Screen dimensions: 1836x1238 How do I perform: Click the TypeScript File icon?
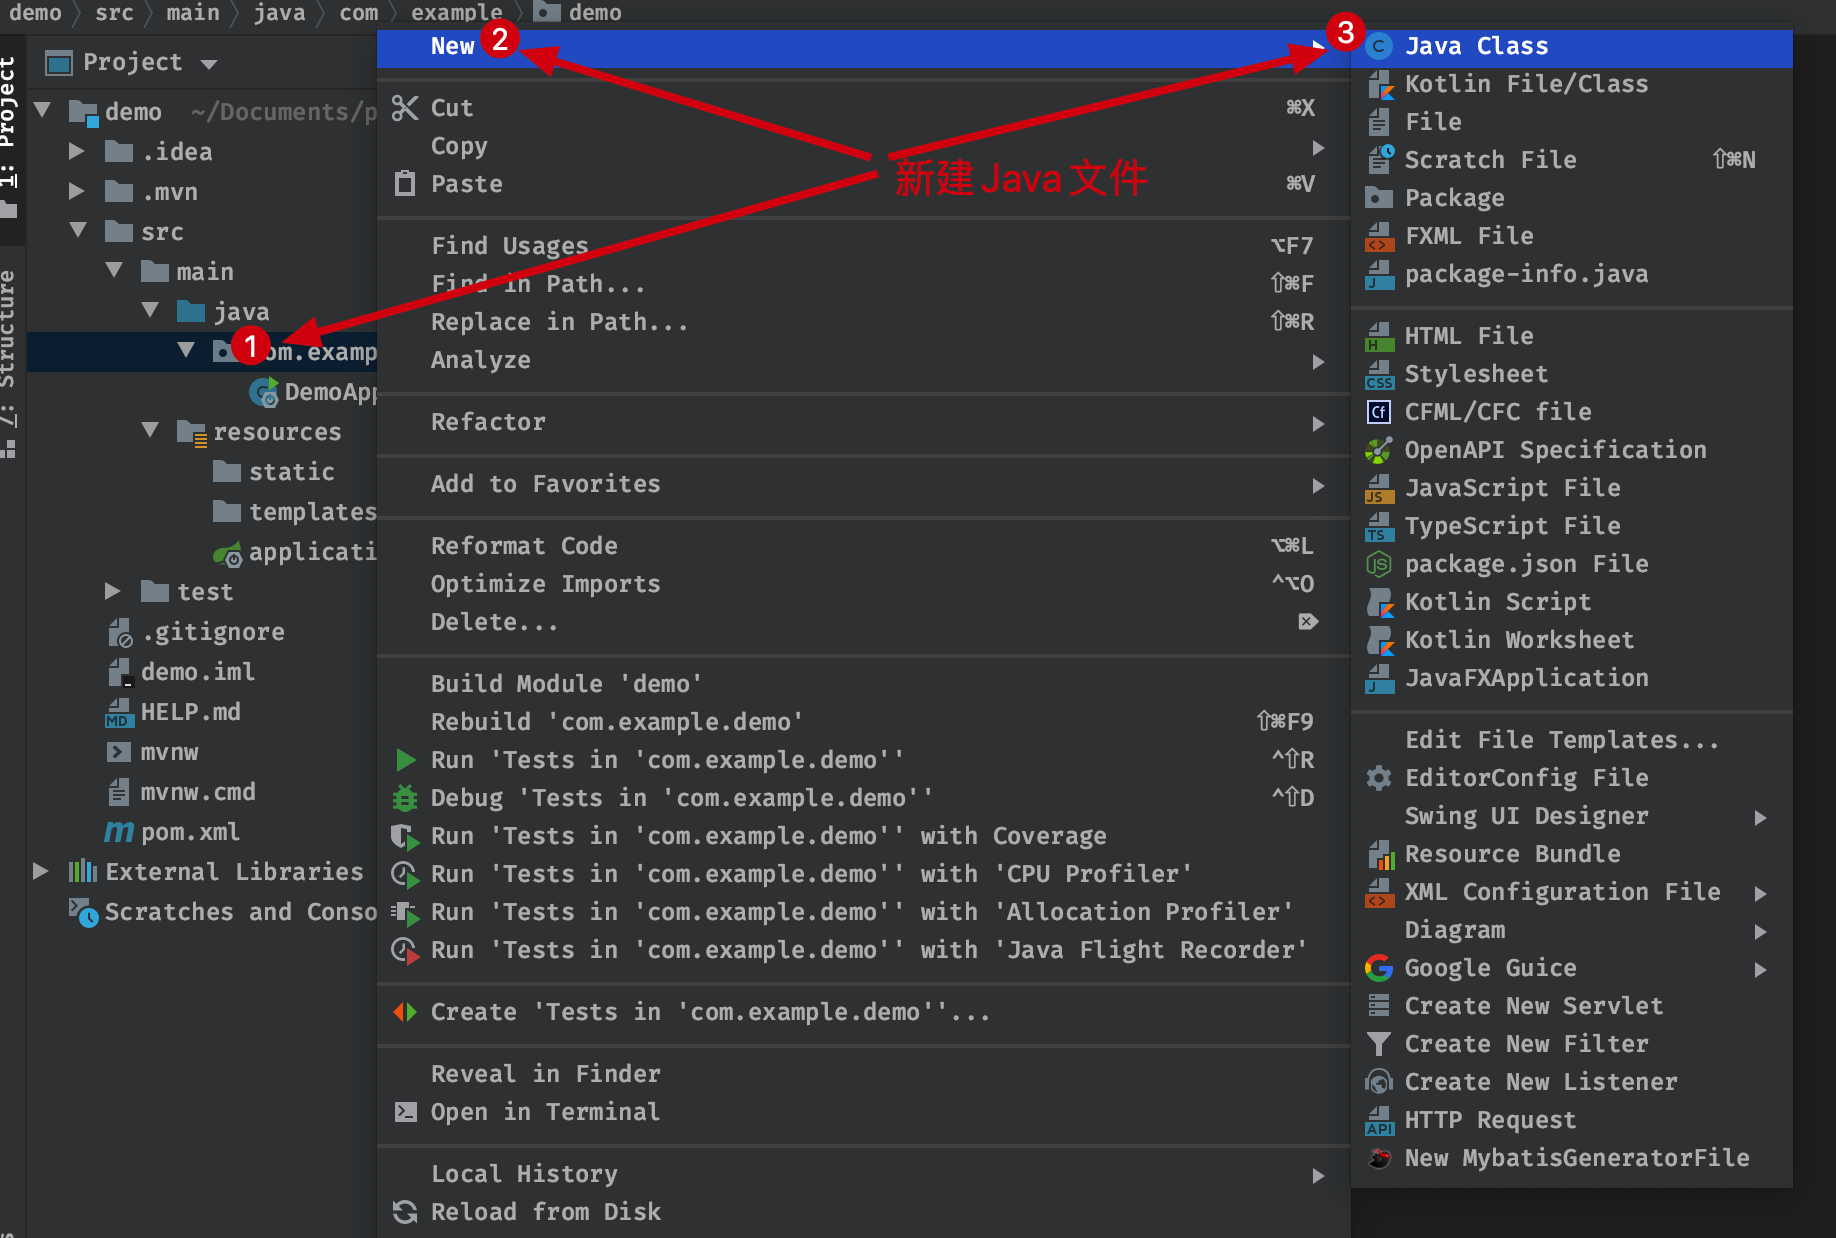click(x=1380, y=526)
